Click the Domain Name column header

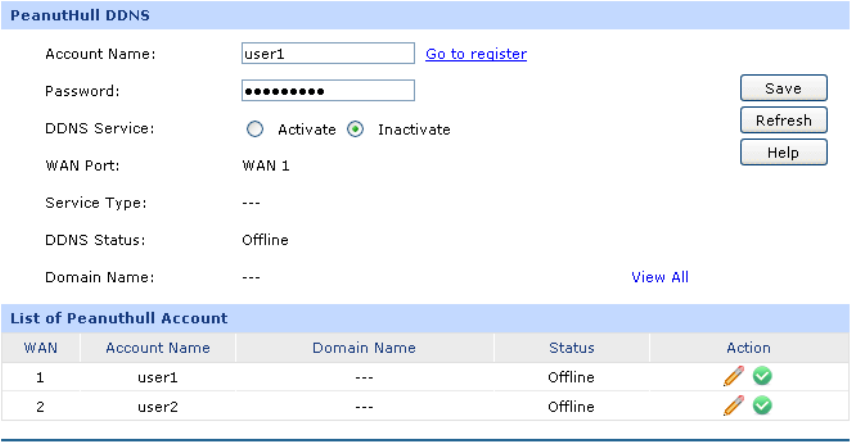[x=364, y=348]
